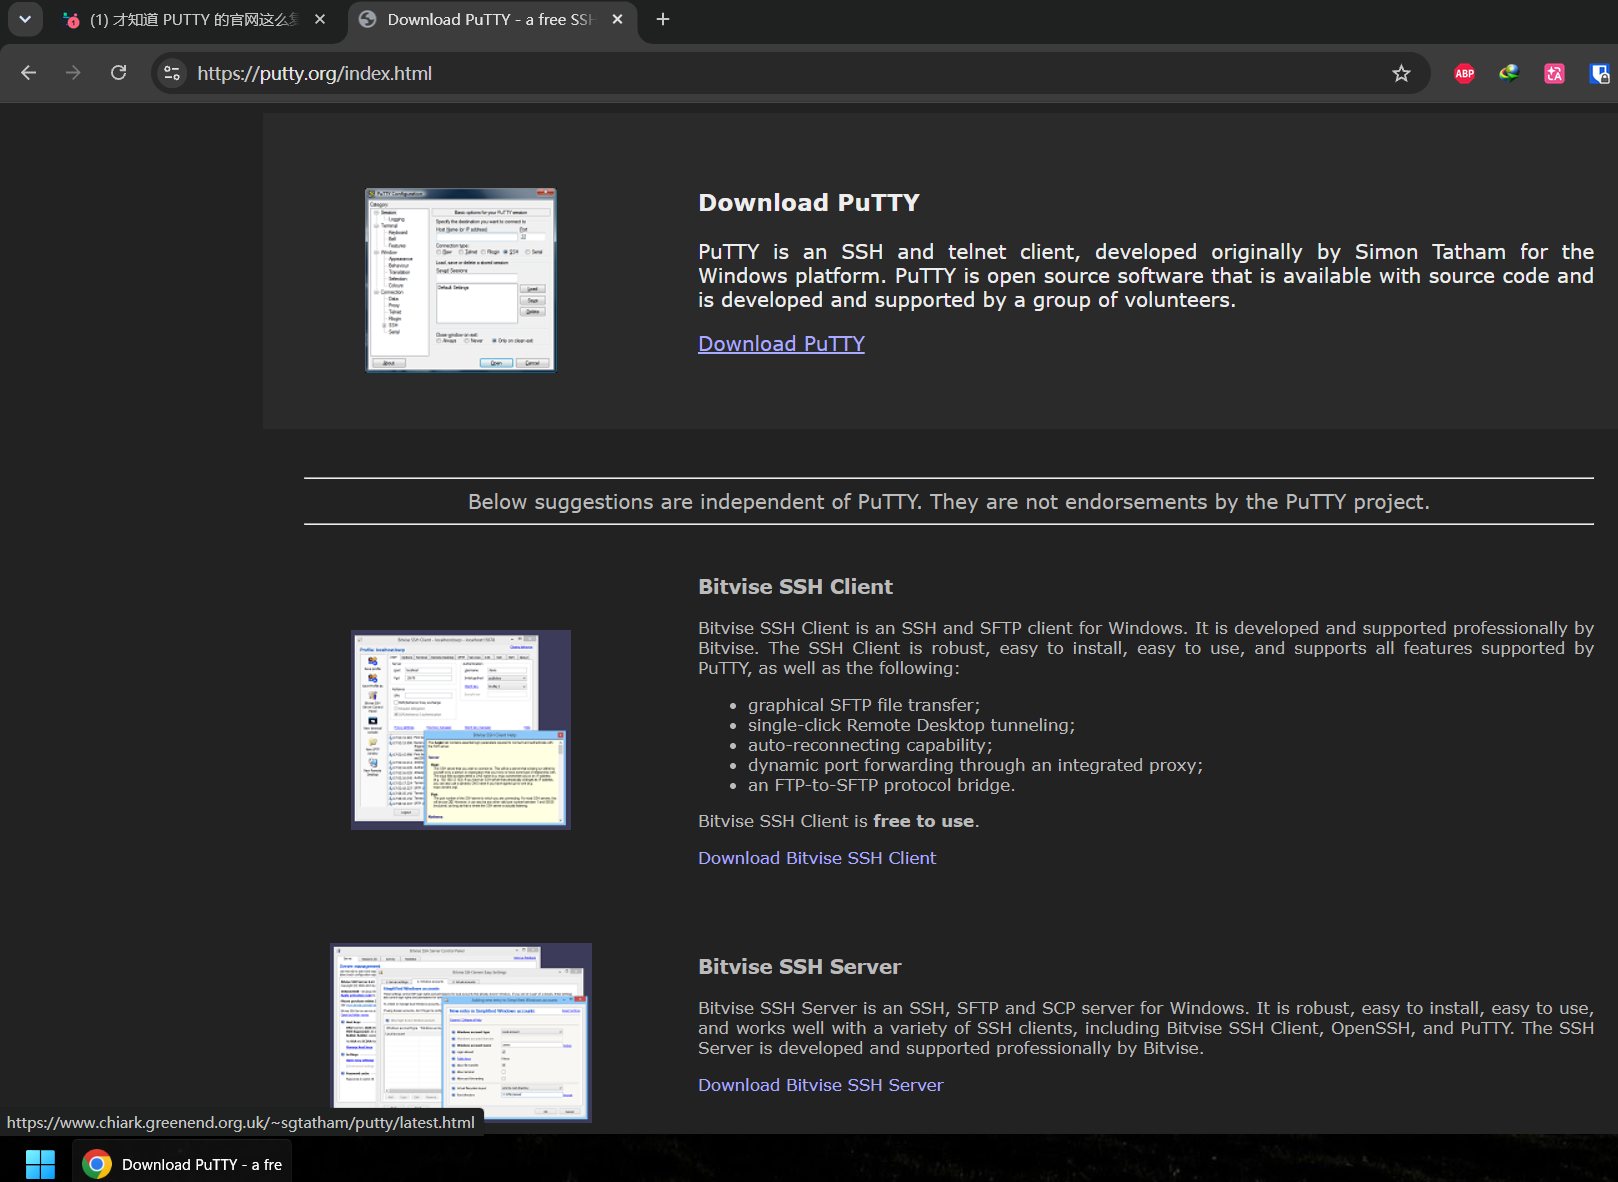Go forward to the next page

tap(73, 73)
